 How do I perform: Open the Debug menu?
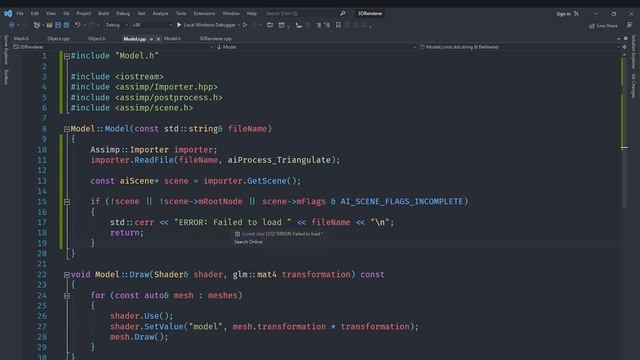(x=123, y=13)
